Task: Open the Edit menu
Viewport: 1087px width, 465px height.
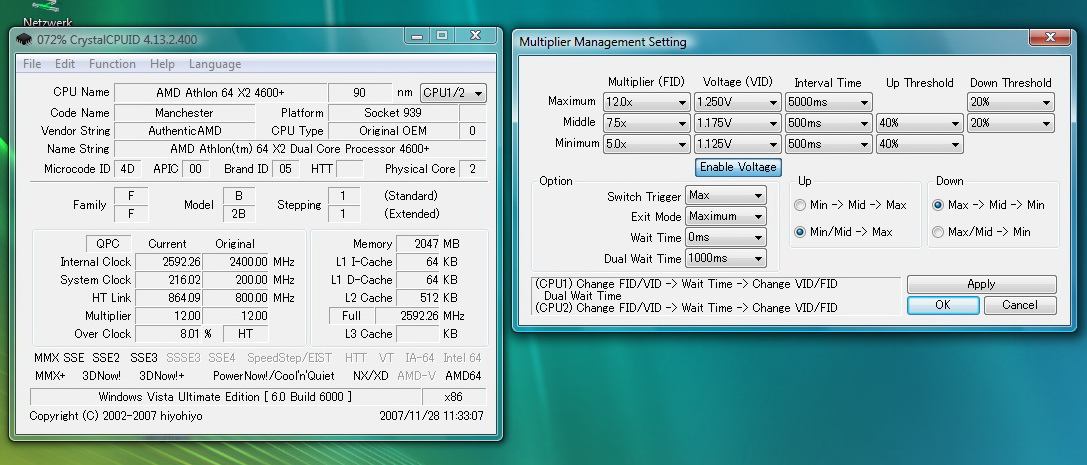Action: click(64, 64)
